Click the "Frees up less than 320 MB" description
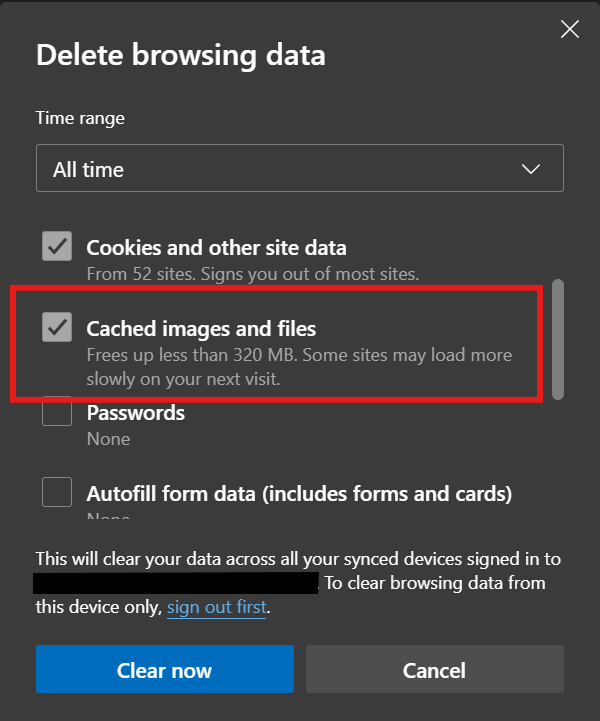 (299, 364)
